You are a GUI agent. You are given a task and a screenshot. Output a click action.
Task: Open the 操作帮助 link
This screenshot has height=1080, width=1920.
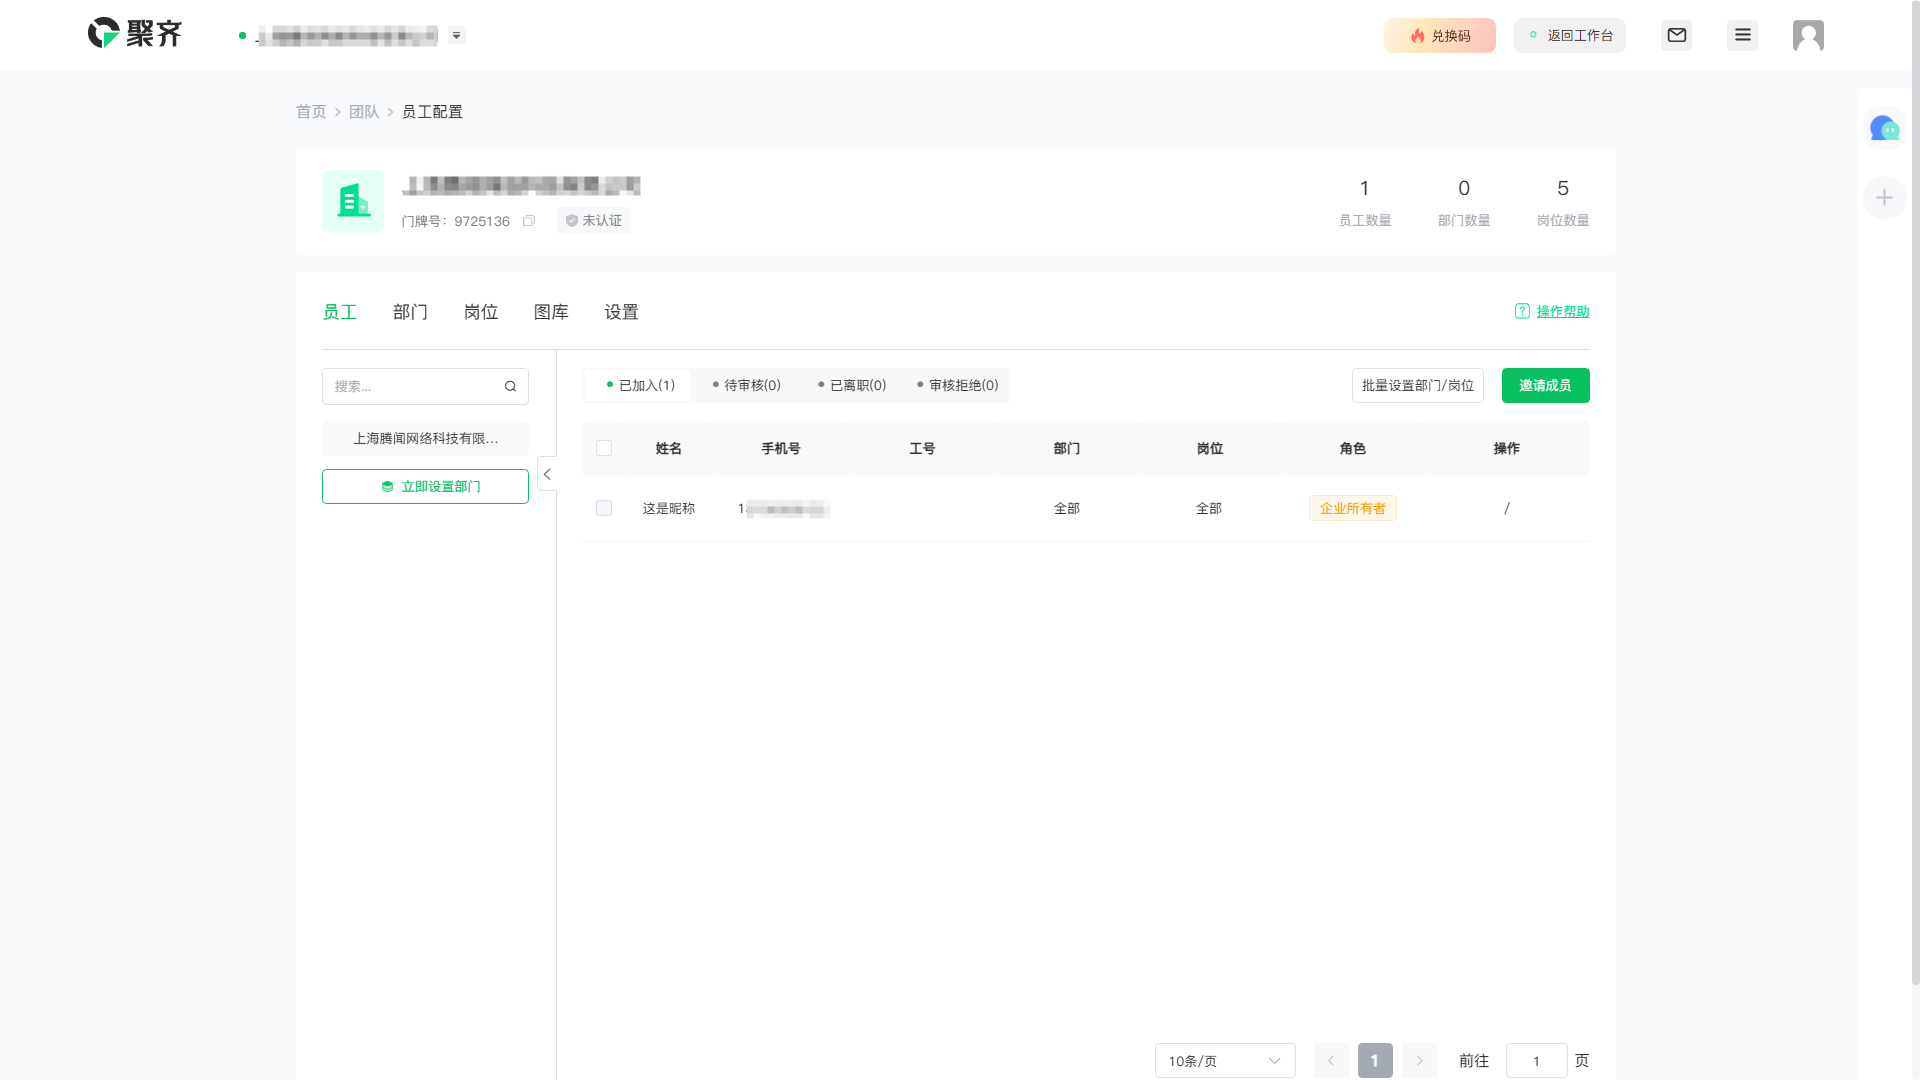[x=1563, y=312]
